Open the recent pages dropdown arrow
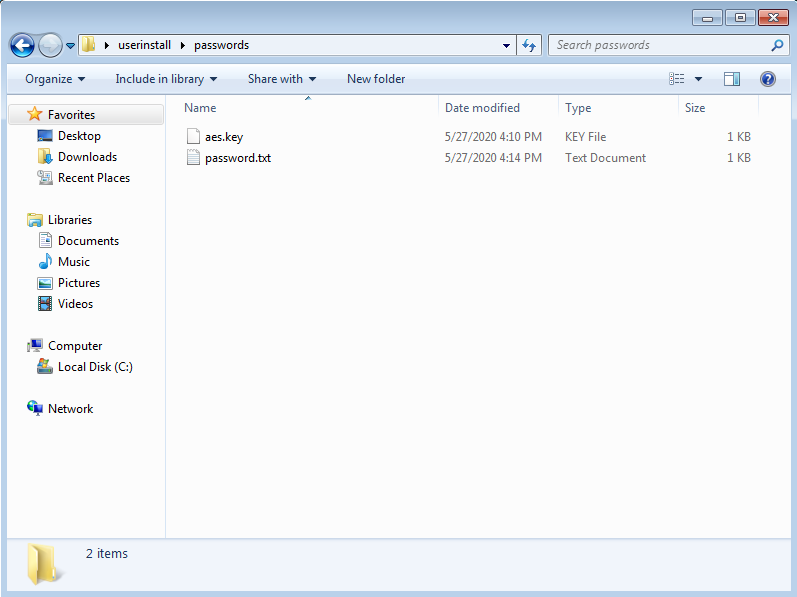 (71, 46)
